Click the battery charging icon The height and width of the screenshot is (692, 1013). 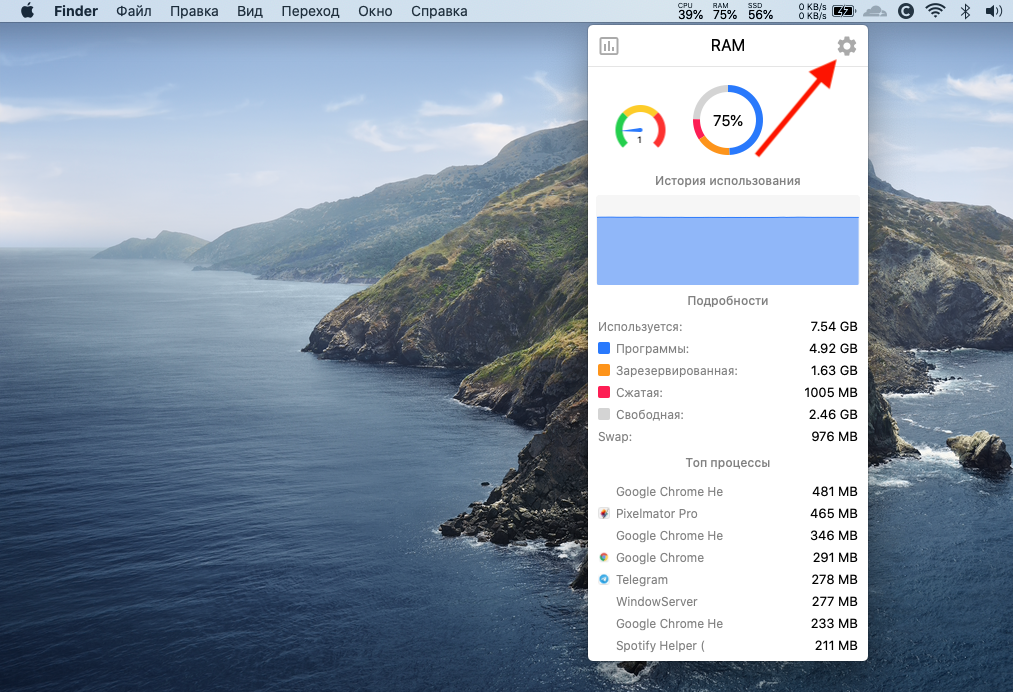click(x=843, y=12)
